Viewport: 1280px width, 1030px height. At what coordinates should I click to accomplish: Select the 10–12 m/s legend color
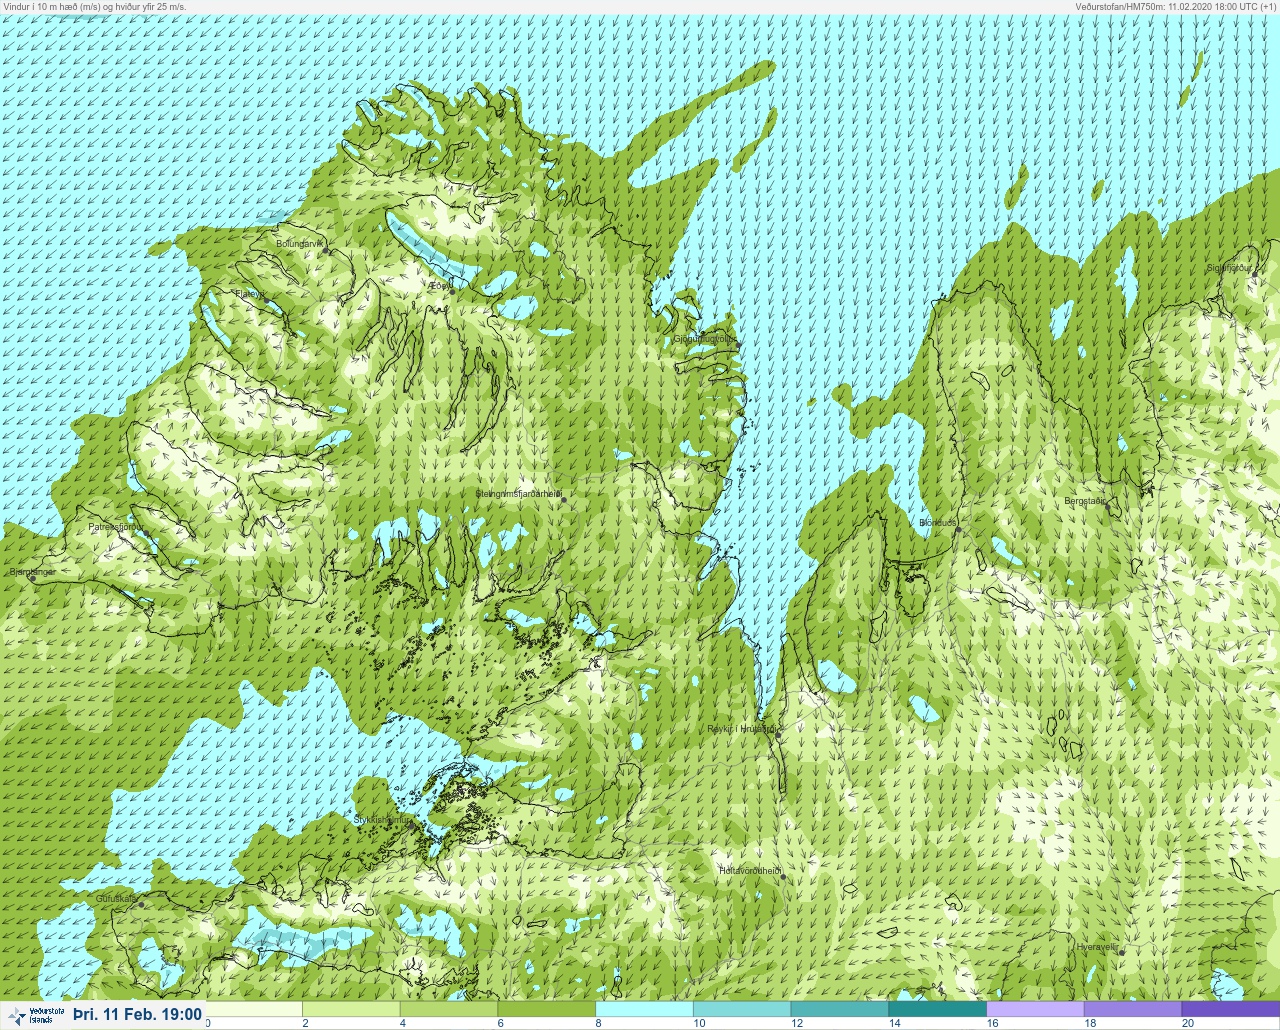pos(744,1009)
